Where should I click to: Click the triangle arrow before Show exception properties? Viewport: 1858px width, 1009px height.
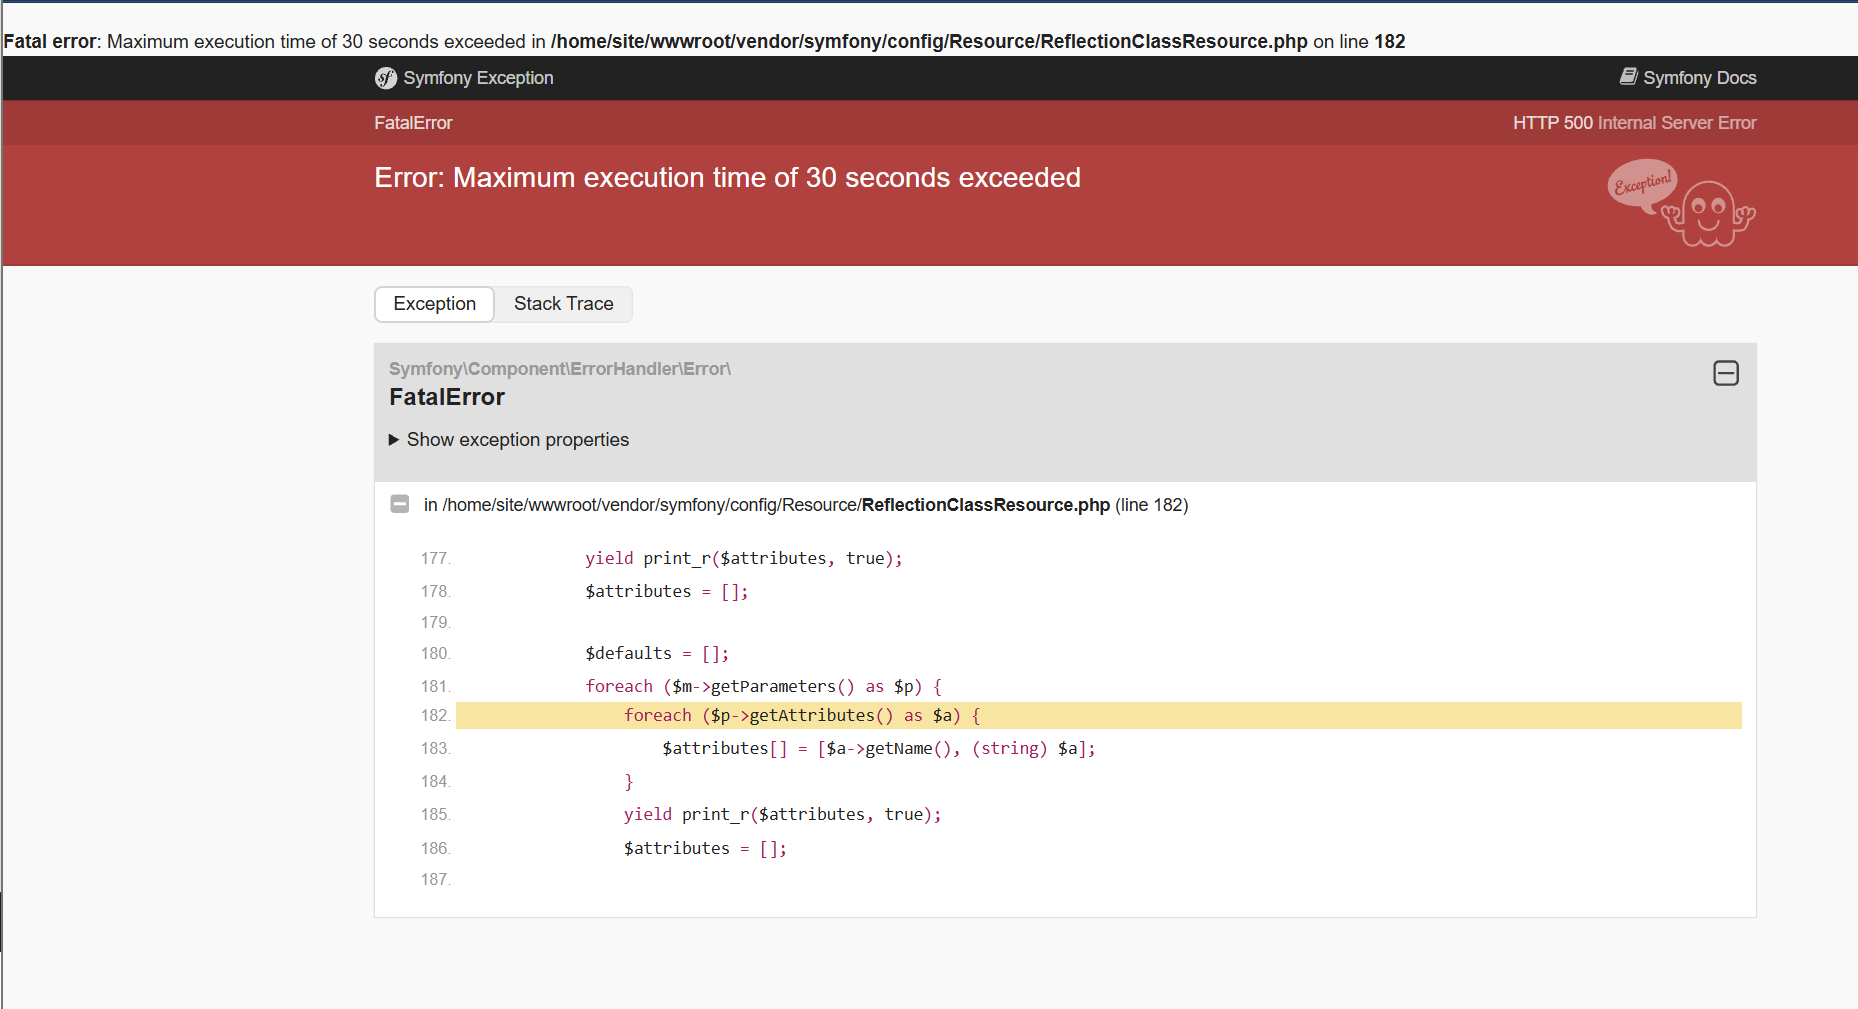tap(394, 440)
